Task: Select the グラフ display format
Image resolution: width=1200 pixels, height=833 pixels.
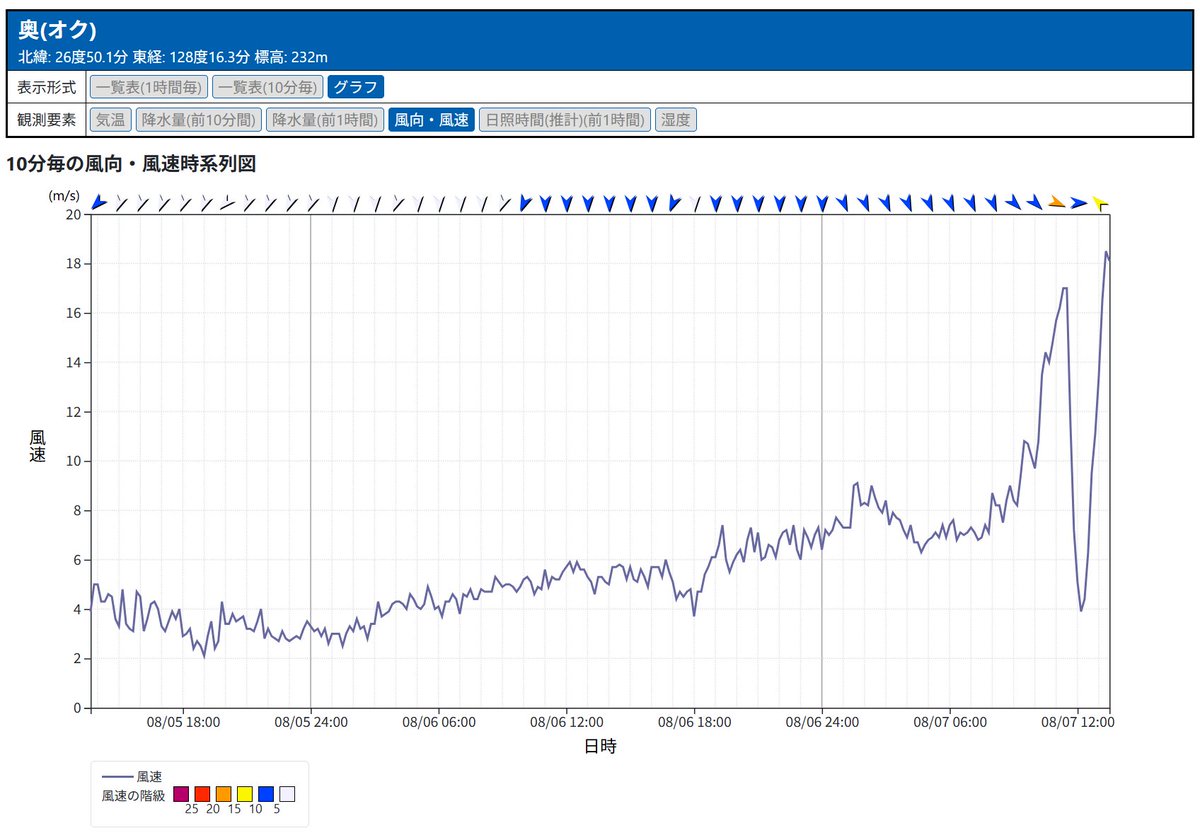Action: (x=356, y=87)
